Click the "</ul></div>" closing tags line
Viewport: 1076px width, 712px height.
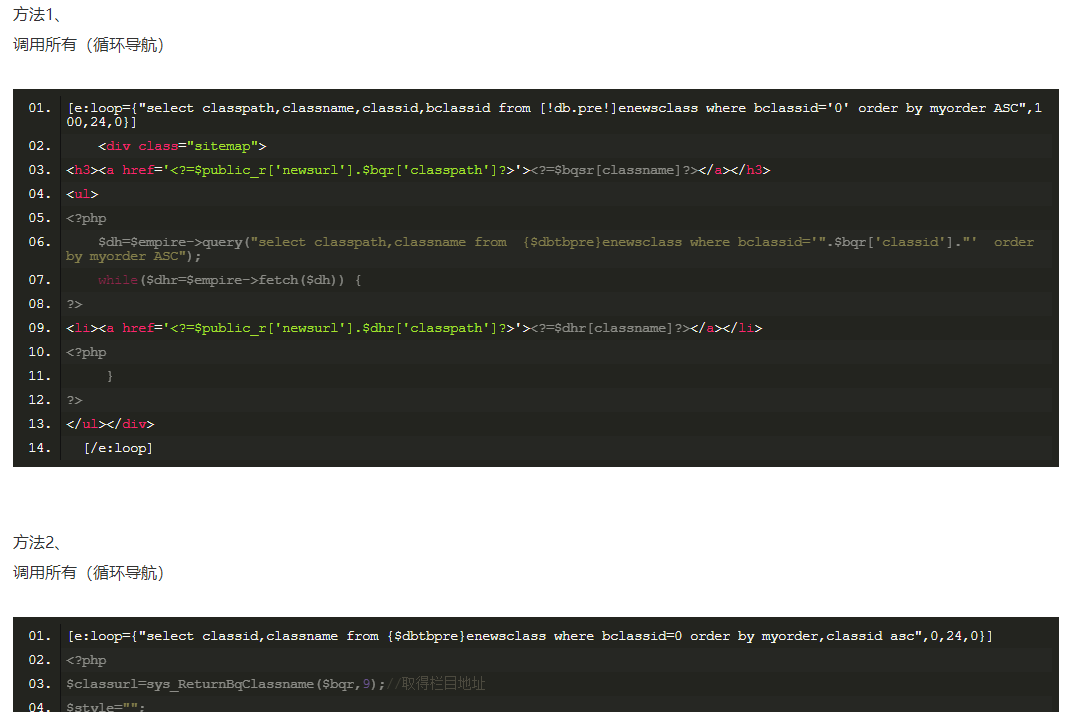coord(110,424)
